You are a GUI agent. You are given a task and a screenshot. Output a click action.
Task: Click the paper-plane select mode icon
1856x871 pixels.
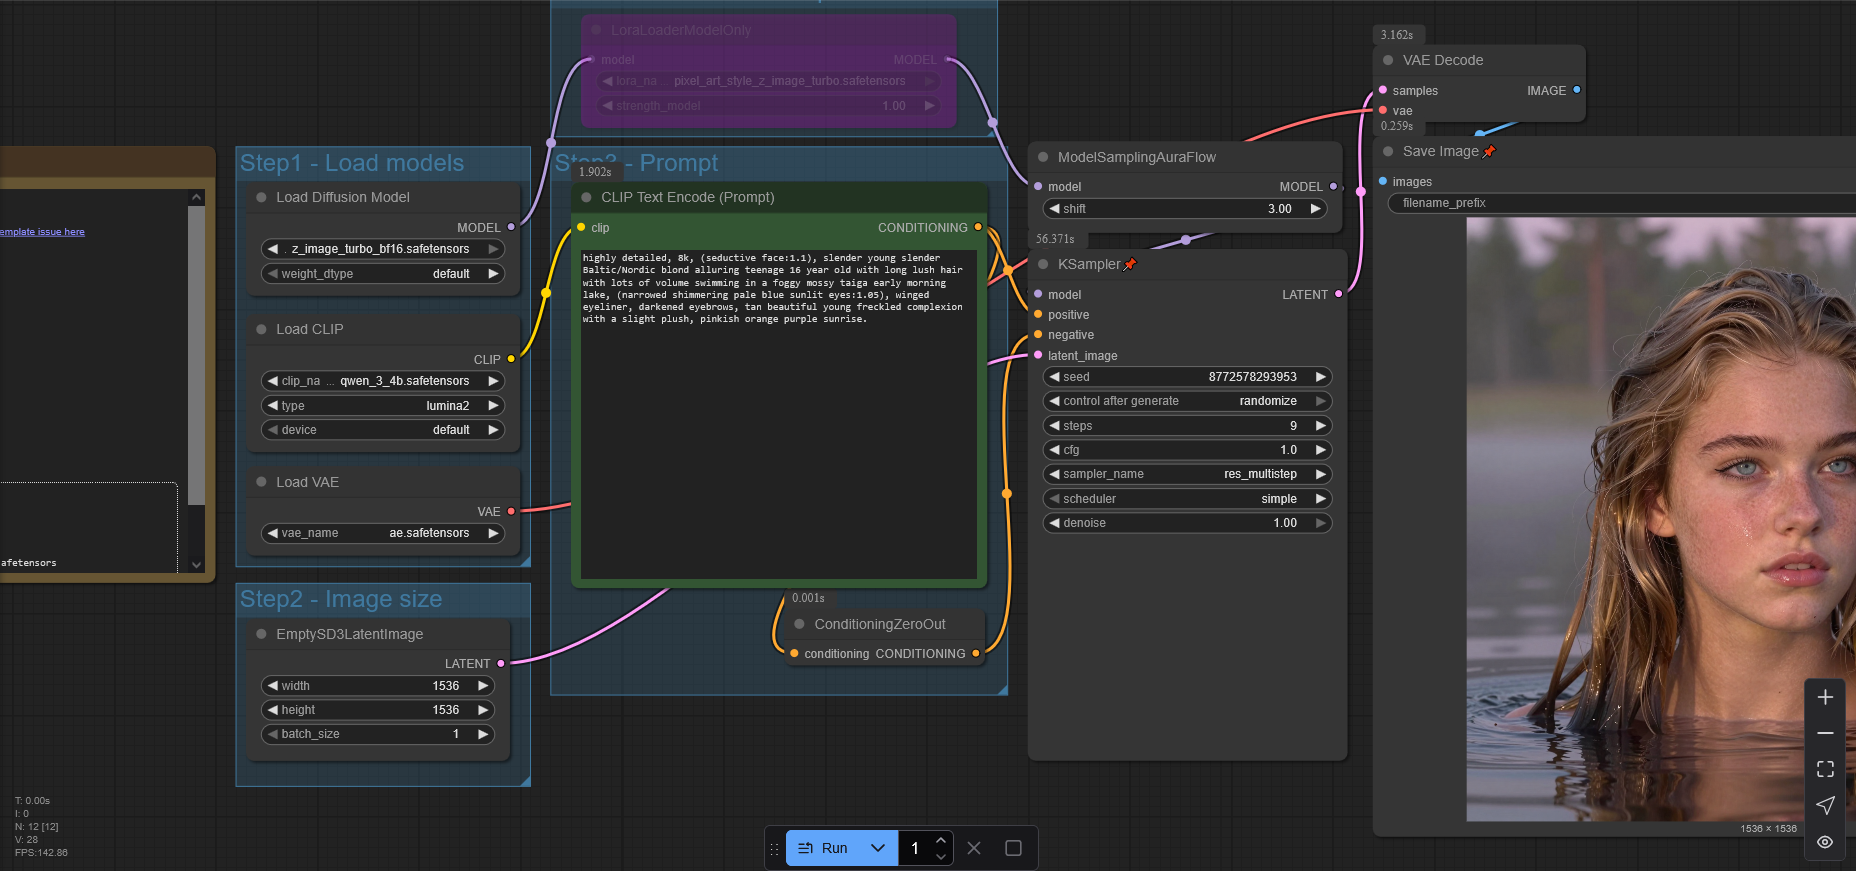[1825, 805]
